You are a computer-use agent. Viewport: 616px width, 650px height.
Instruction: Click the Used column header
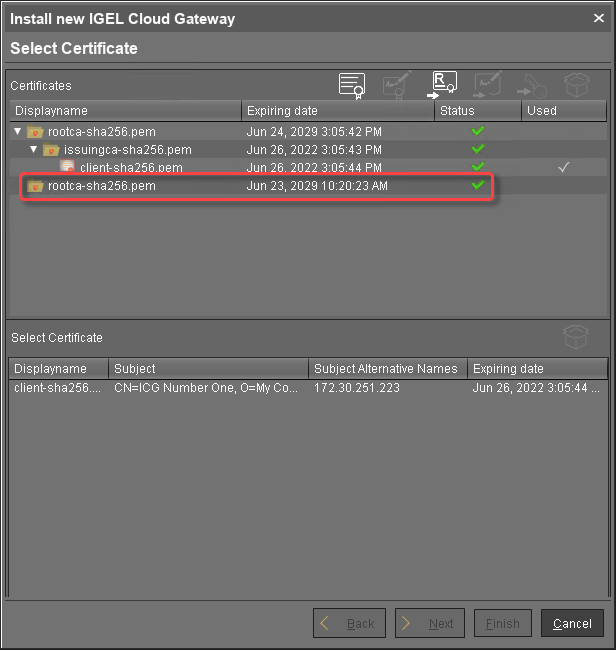(x=562, y=110)
